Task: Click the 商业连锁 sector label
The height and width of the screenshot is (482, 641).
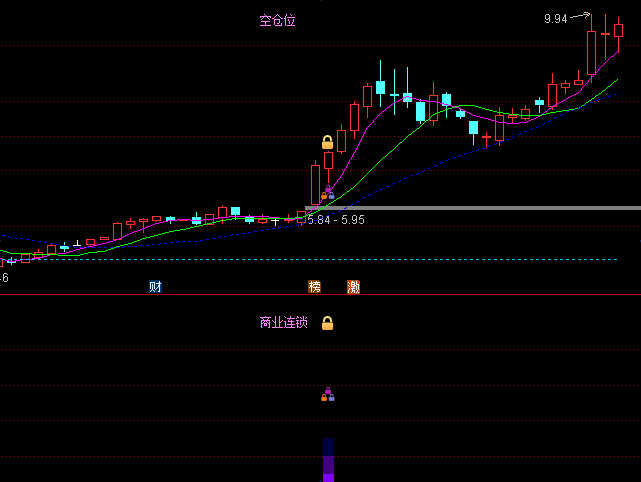Action: 284,323
